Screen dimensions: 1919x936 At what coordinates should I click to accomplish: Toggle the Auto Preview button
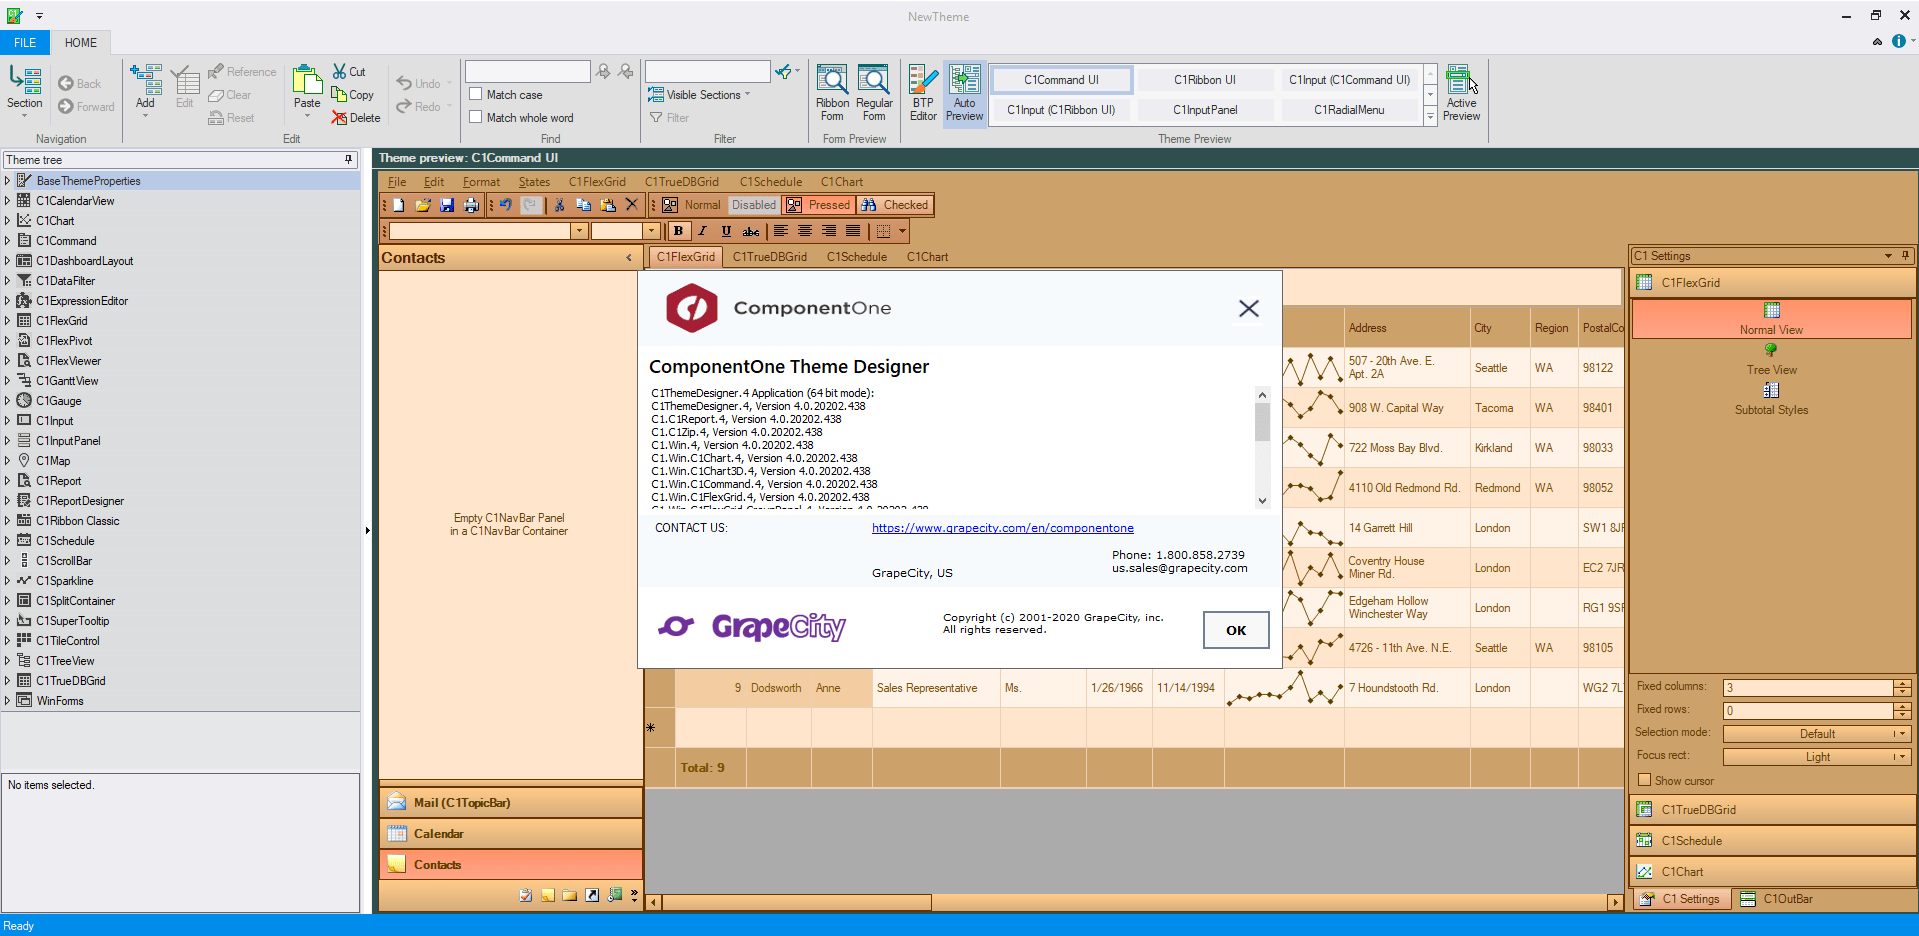[x=965, y=92]
